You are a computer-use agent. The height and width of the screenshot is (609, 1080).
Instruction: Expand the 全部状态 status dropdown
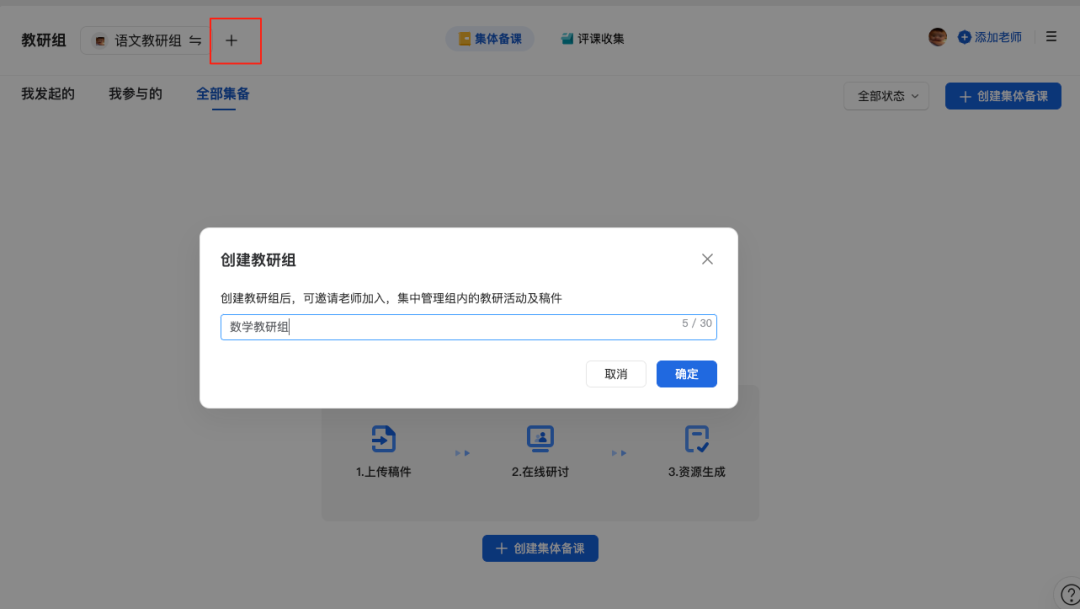coord(886,96)
